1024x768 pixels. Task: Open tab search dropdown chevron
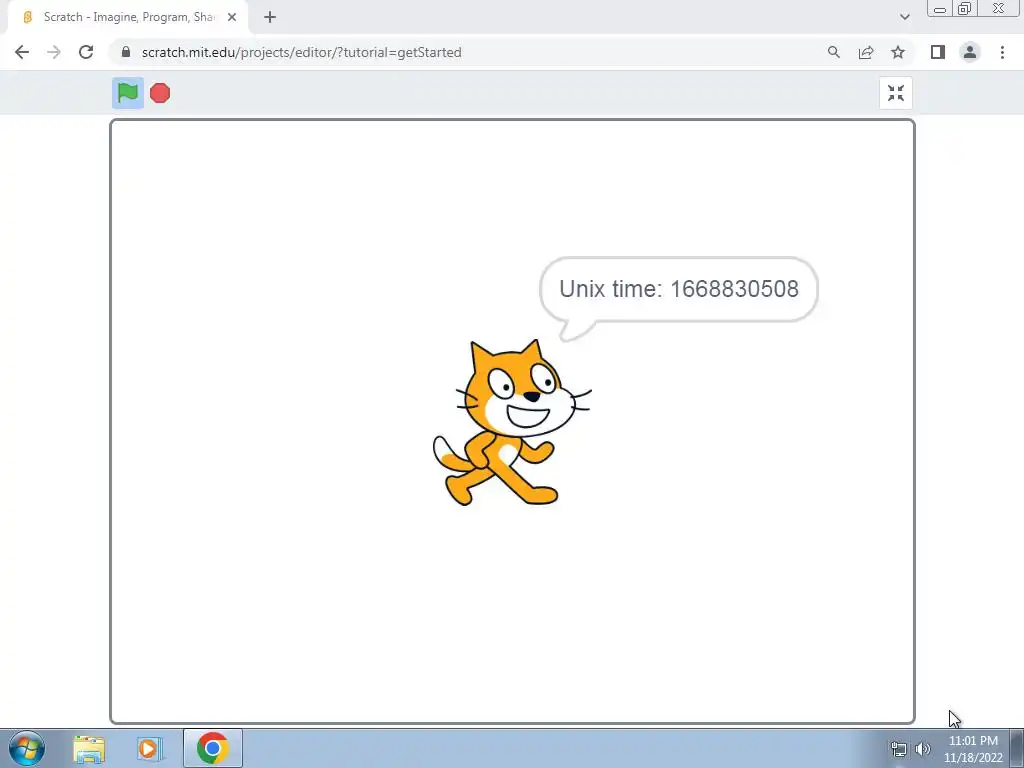point(904,17)
